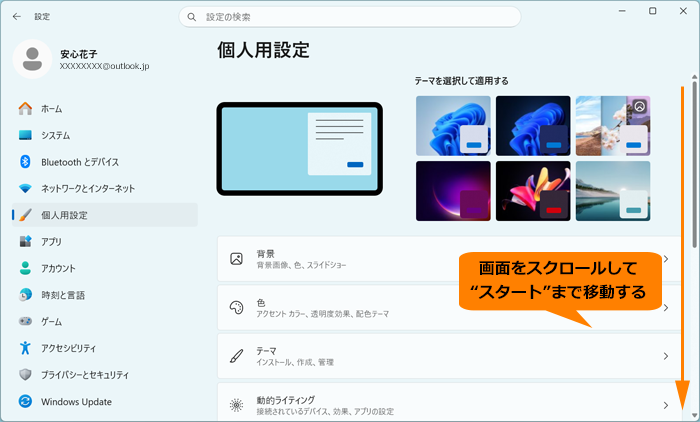Click the Windows Update sync icon

25,401
